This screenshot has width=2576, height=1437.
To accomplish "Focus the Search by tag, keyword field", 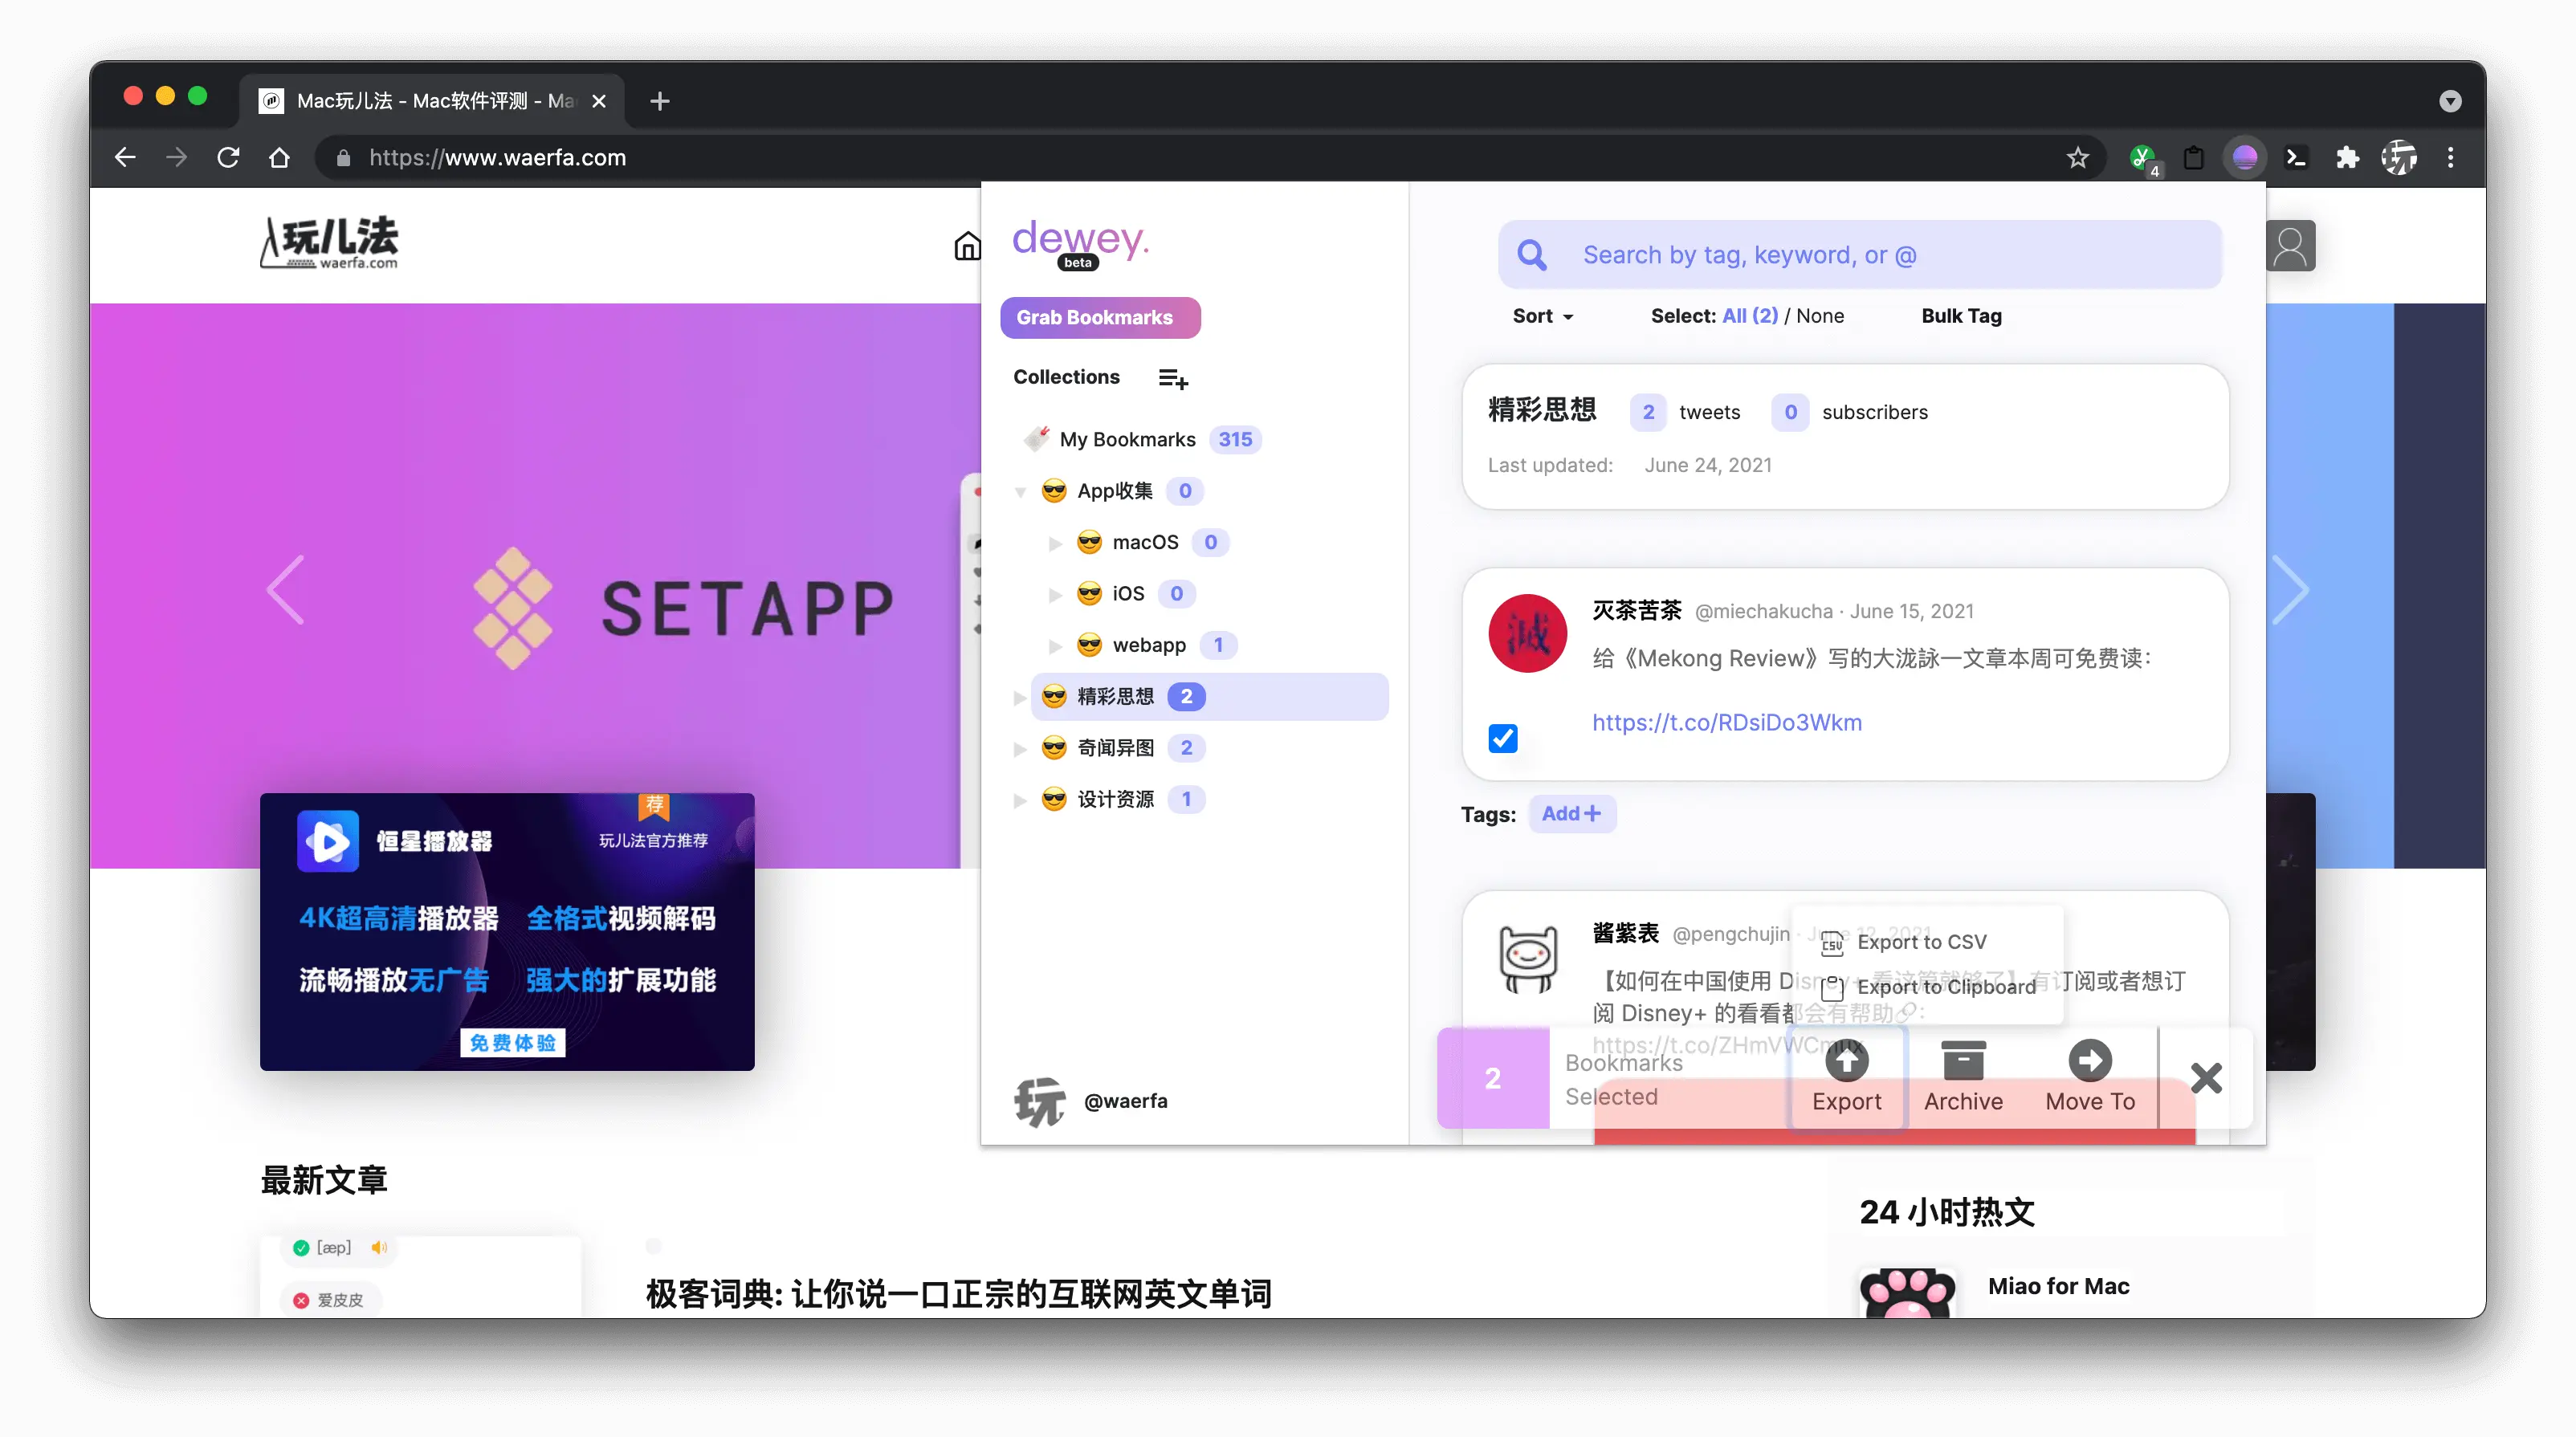I will [x=1860, y=255].
